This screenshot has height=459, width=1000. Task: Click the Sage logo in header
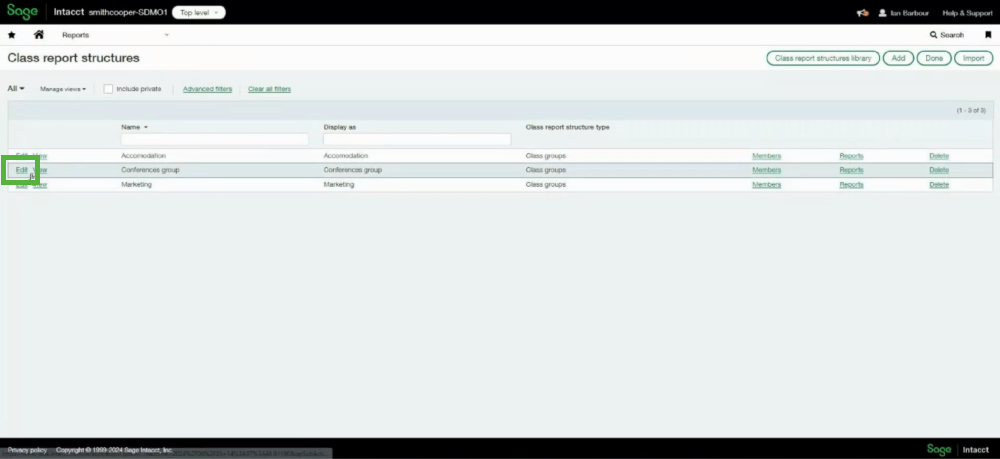click(x=22, y=12)
